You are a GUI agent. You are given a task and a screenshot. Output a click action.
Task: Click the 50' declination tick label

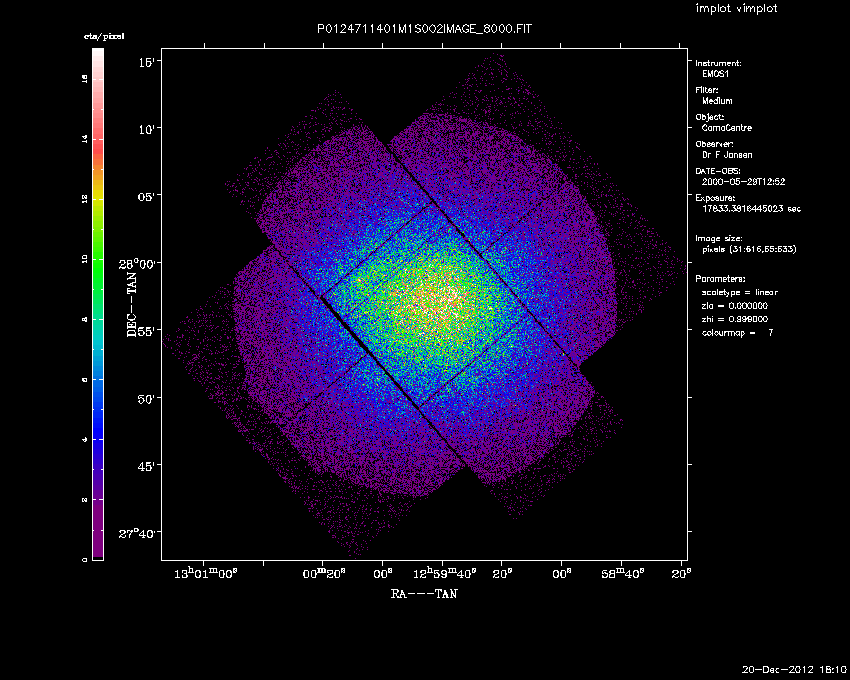point(149,399)
